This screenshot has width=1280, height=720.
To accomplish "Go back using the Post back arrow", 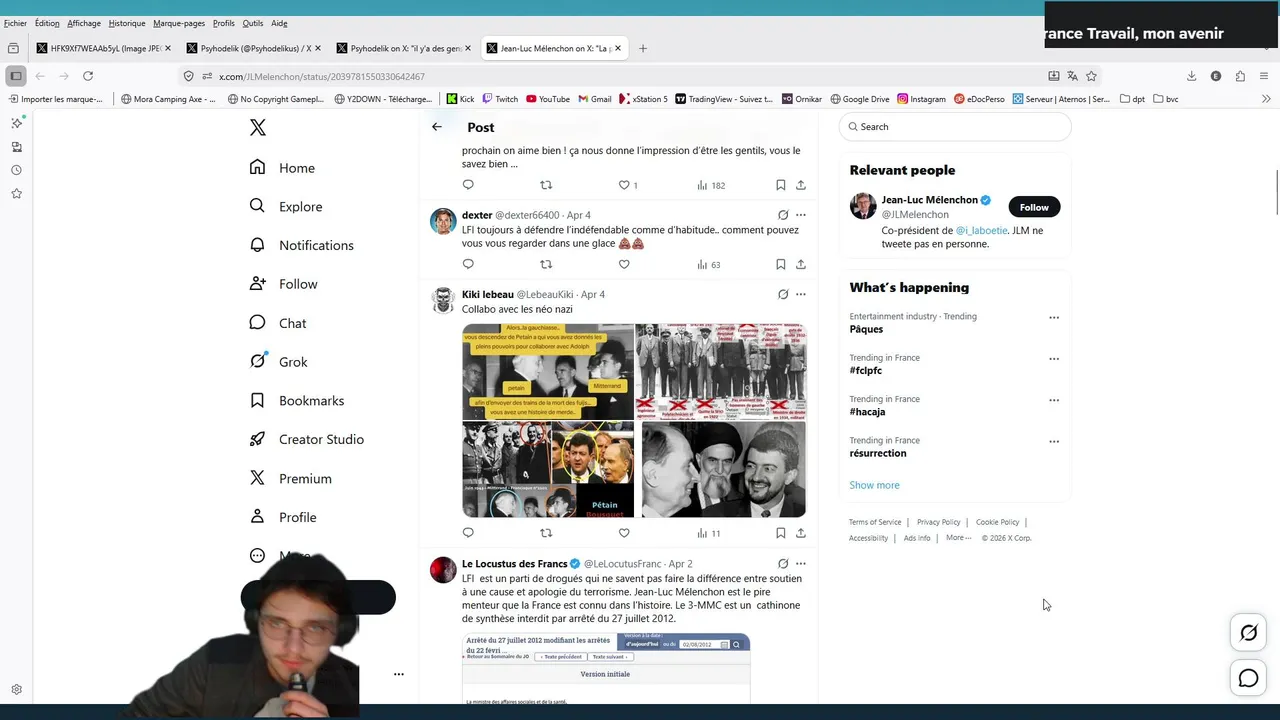I will click(x=437, y=127).
